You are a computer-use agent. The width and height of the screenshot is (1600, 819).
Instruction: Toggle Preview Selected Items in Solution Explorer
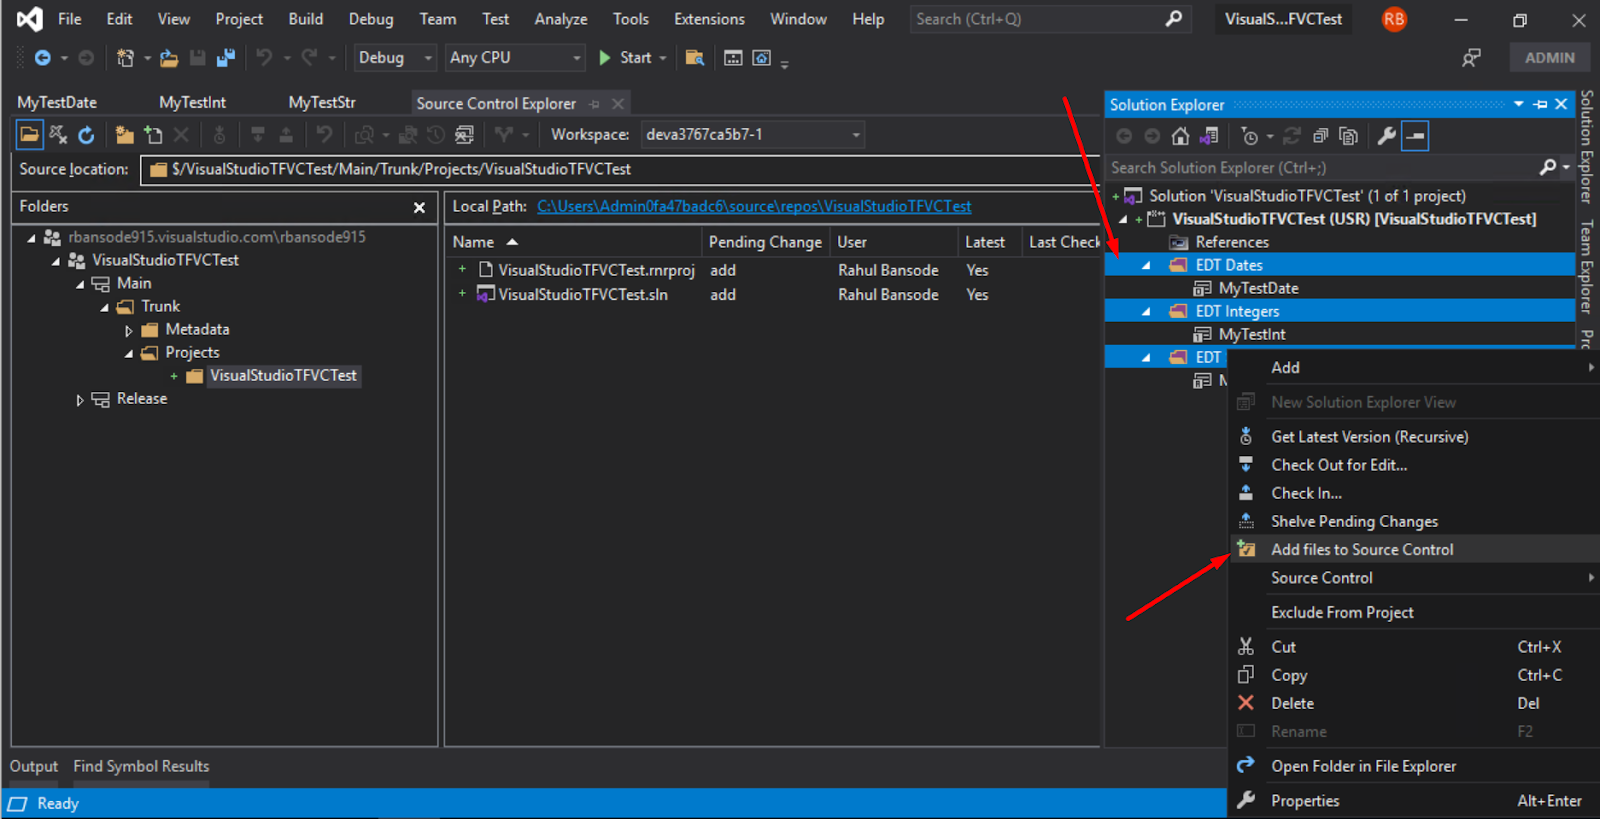pyautogui.click(x=1415, y=136)
